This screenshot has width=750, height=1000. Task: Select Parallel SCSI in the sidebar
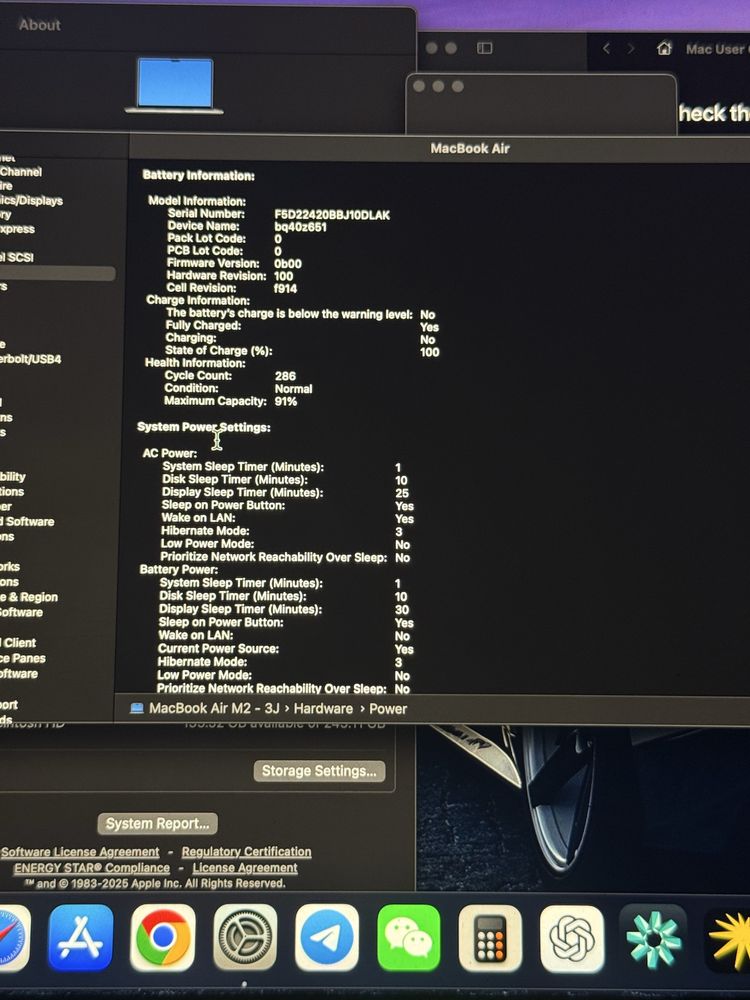click(17, 257)
